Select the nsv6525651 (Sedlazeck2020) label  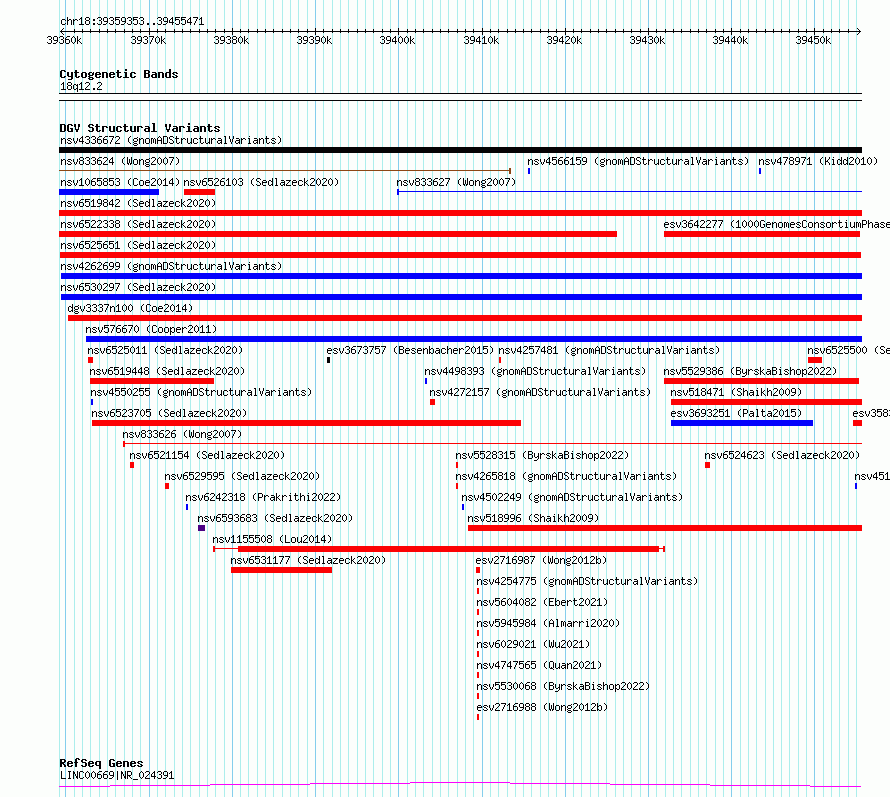(138, 245)
